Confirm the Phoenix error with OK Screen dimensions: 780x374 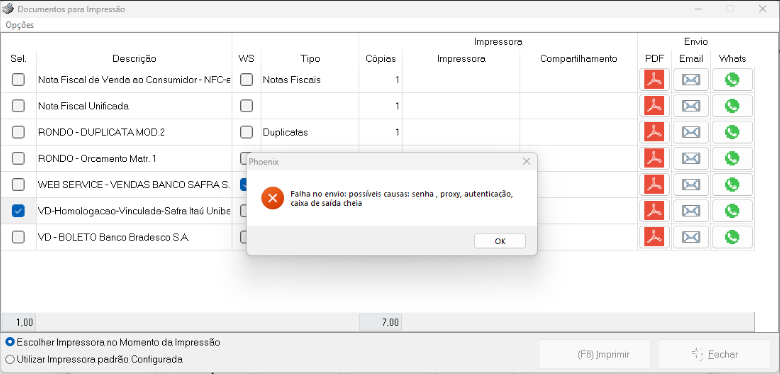click(x=500, y=241)
